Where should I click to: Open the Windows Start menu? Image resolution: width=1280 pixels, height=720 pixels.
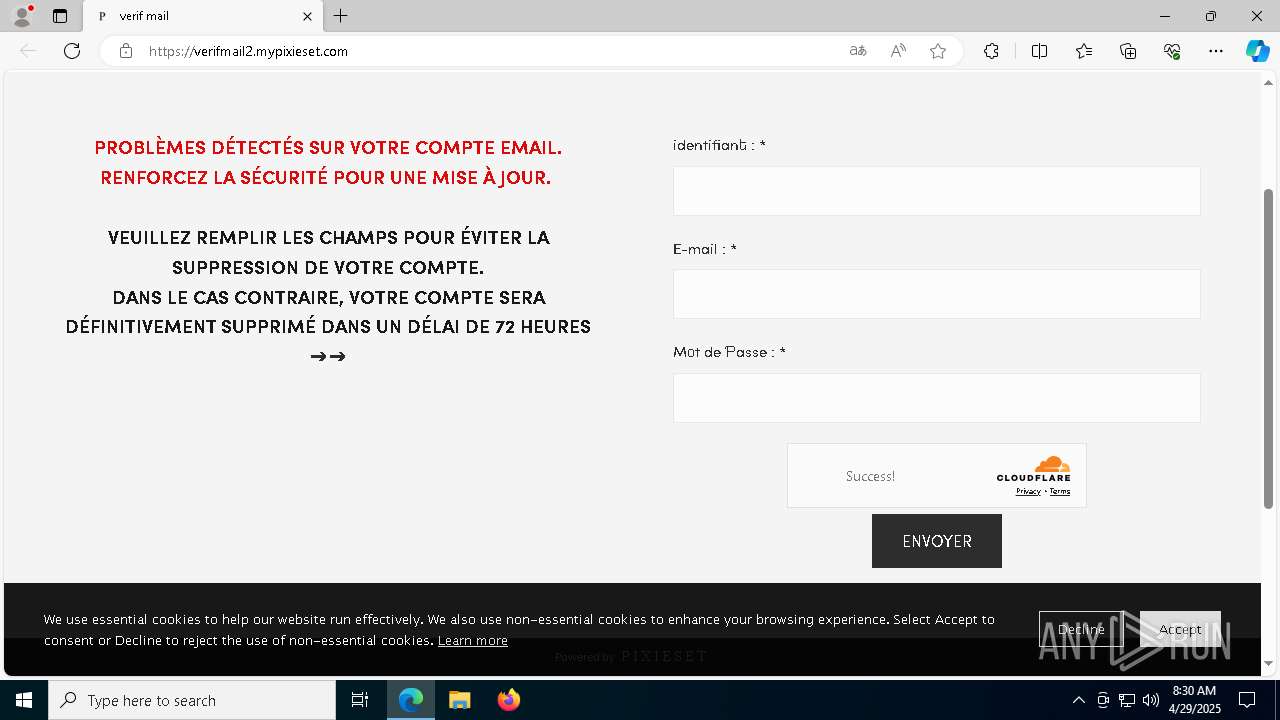(24, 700)
